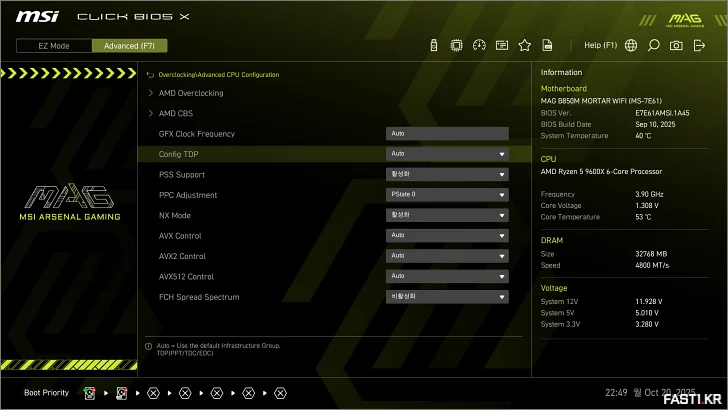Viewport: 728px width, 410px height.
Task: Open the NX Mode dropdown
Action: [447, 215]
